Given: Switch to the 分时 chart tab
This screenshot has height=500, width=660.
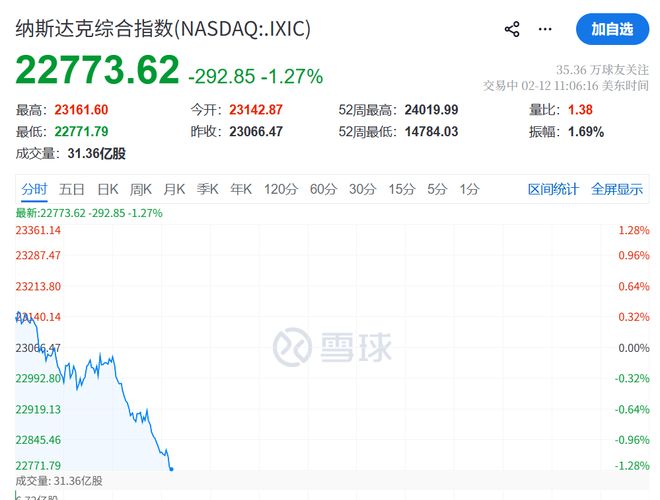Looking at the screenshot, I should [34, 189].
